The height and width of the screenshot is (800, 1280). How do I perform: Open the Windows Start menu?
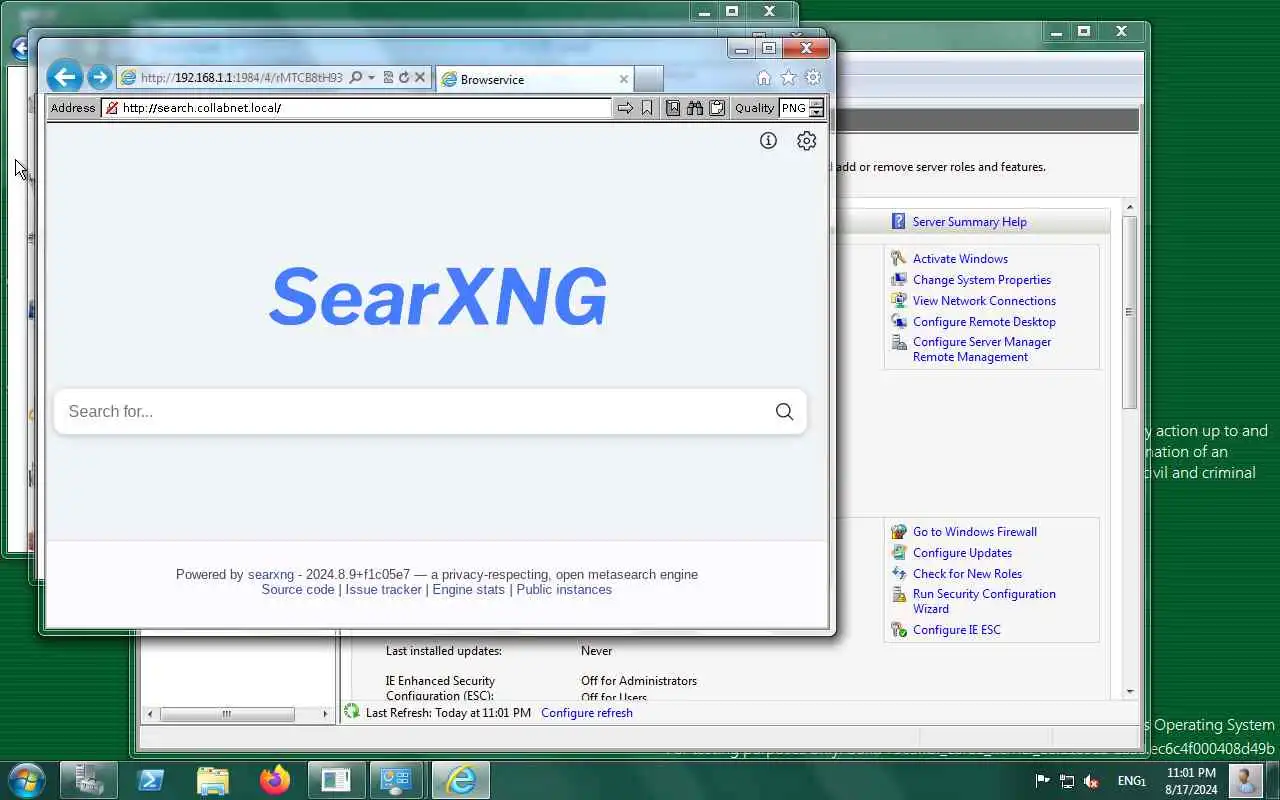click(x=26, y=780)
